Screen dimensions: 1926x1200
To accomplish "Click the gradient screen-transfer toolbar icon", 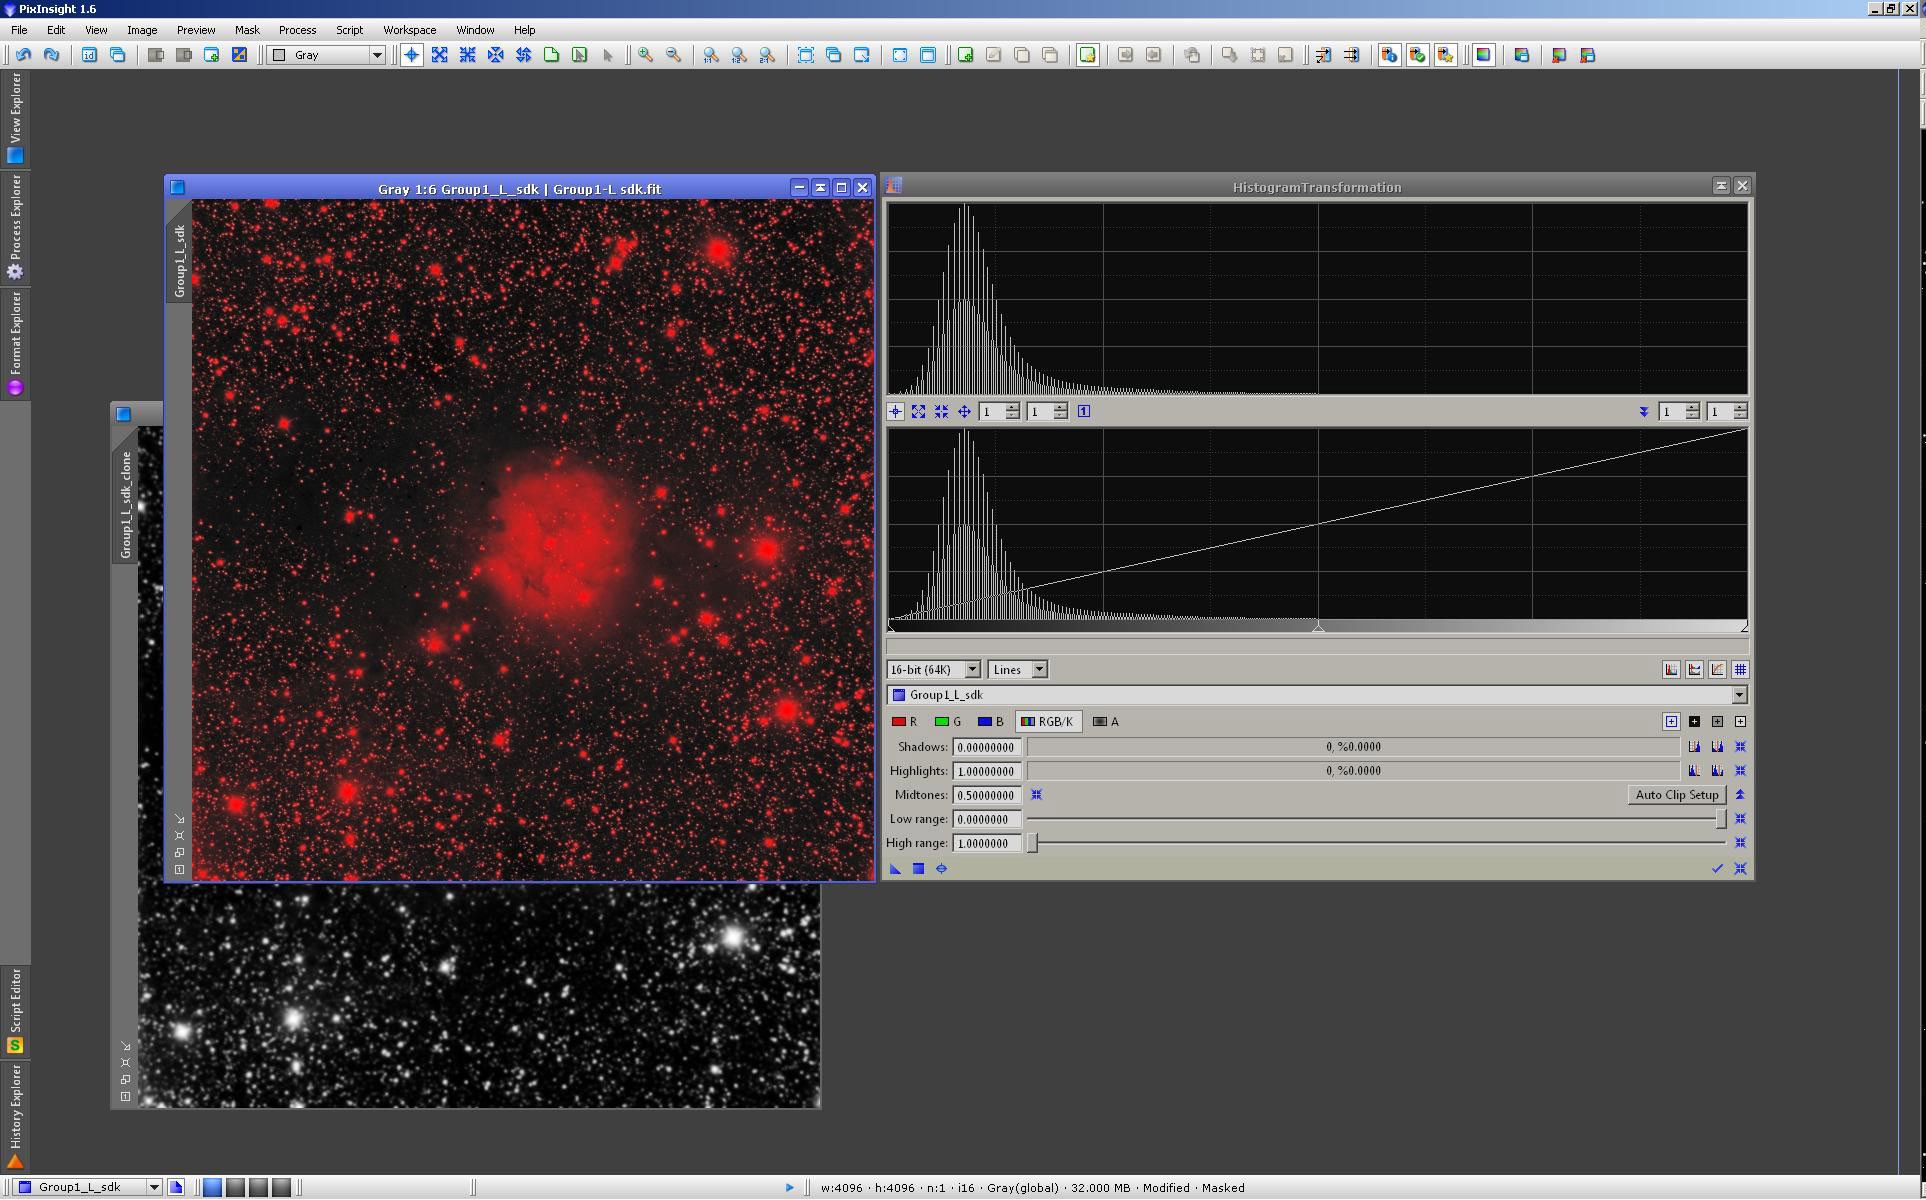I will [x=1483, y=55].
